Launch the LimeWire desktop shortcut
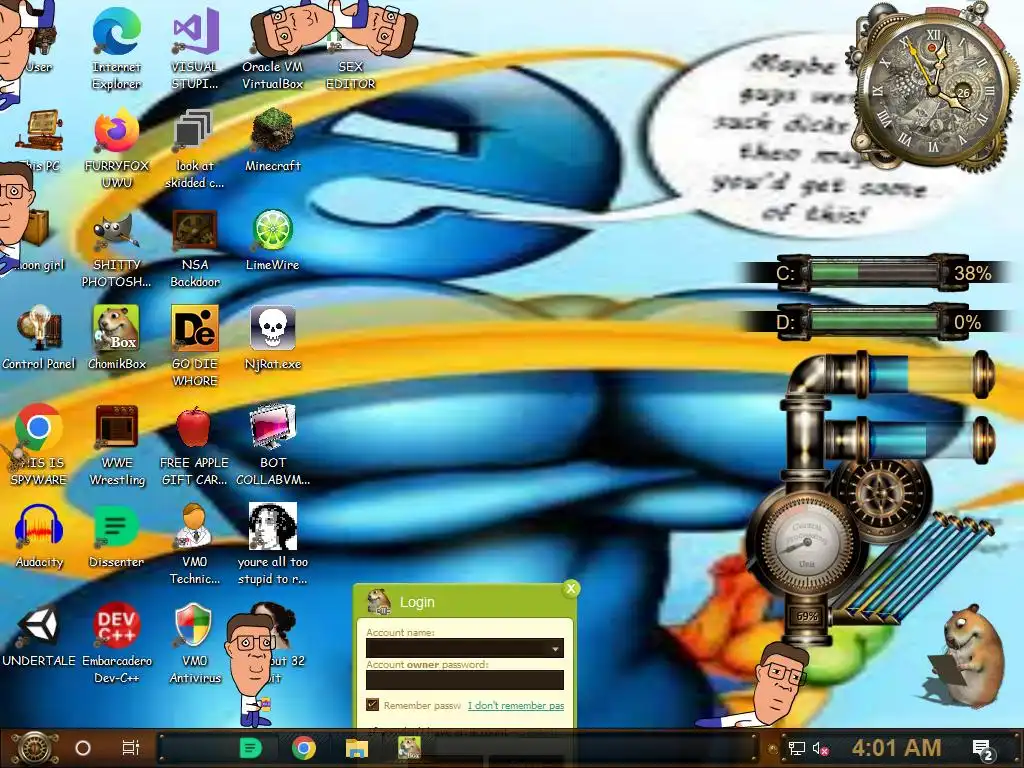The width and height of the screenshot is (1024, 768). coord(272,240)
